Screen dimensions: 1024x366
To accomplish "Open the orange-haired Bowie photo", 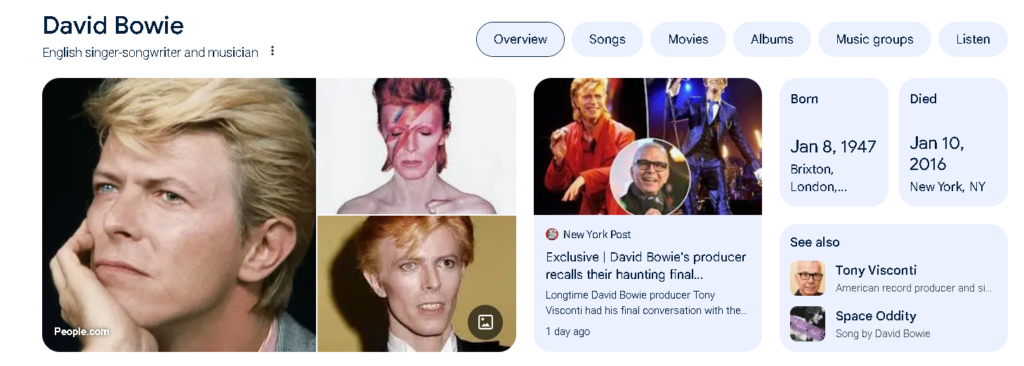I will point(417,284).
